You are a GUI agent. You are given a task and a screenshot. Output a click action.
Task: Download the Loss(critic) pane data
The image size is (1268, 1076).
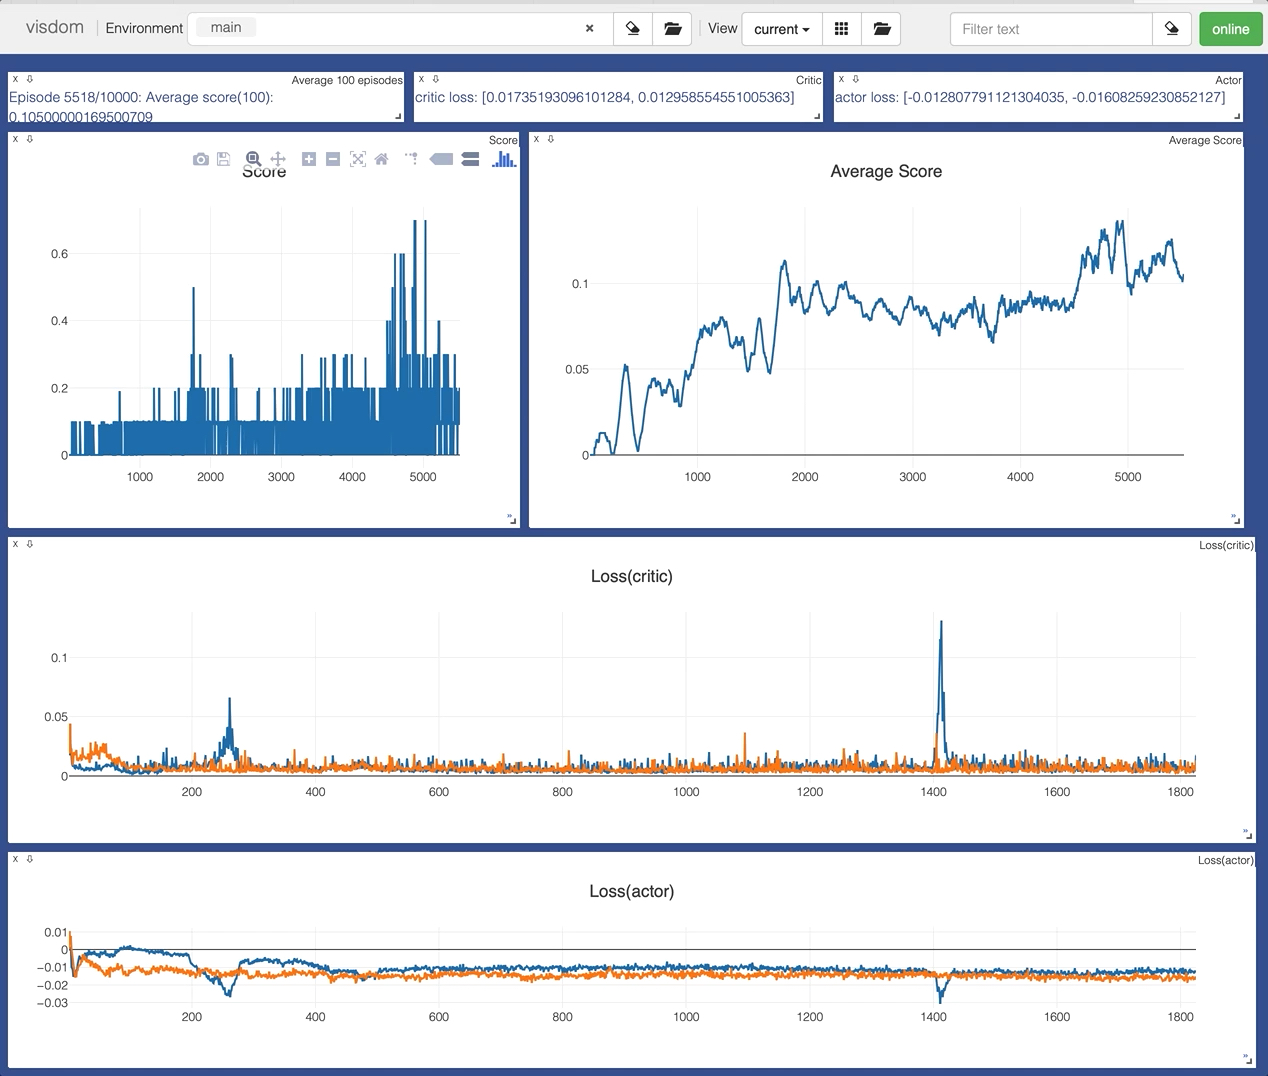point(29,544)
